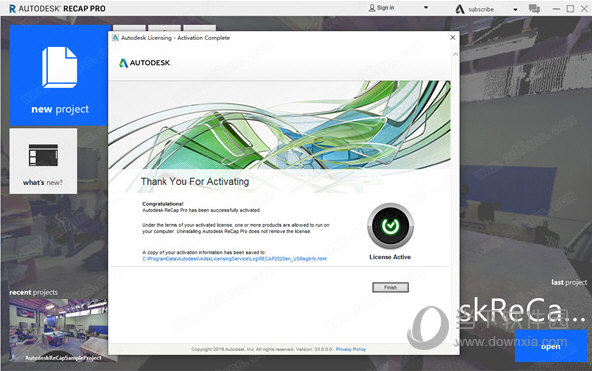Click the 'Thank You For Activating' heading
This screenshot has height=371, width=592.
pos(195,182)
